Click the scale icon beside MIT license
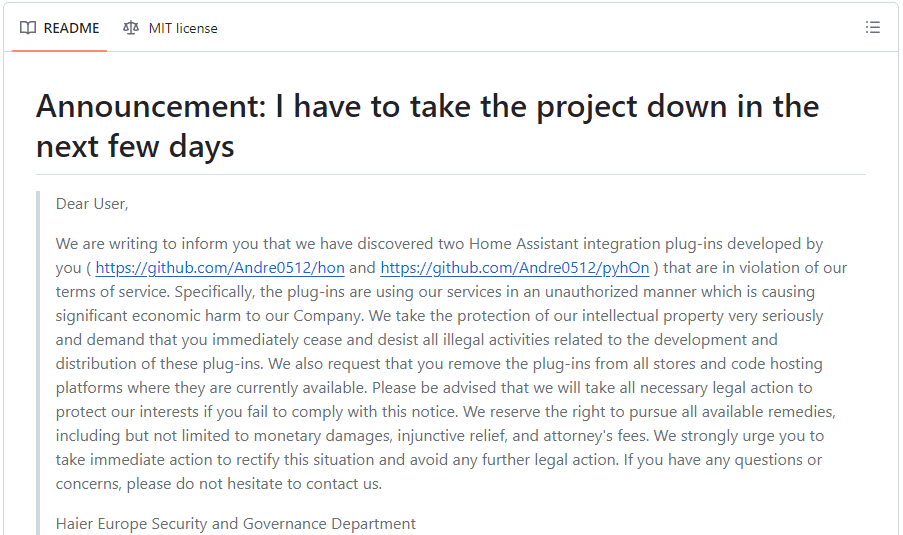903x535 pixels. 131,28
